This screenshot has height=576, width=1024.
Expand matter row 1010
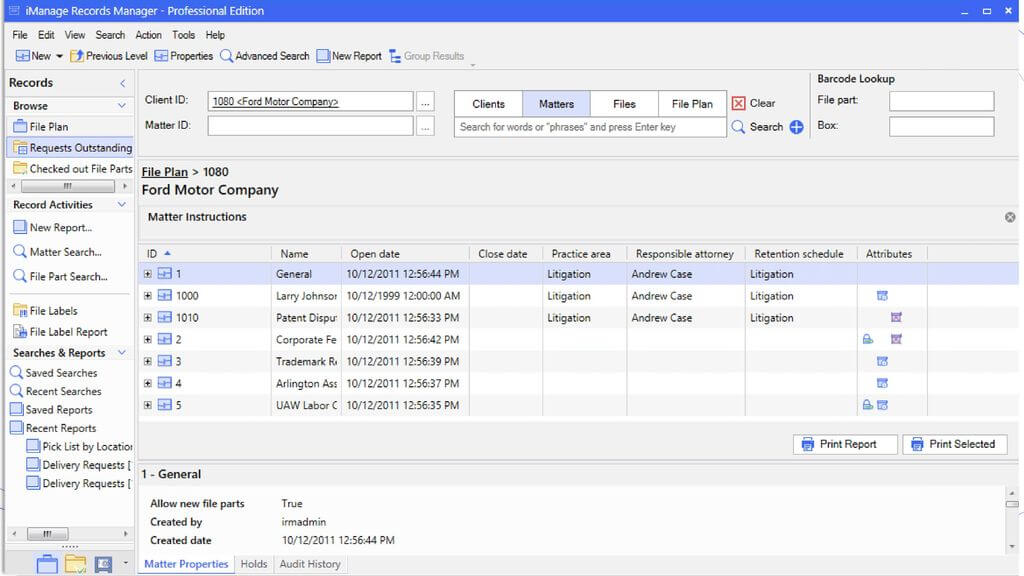point(148,317)
